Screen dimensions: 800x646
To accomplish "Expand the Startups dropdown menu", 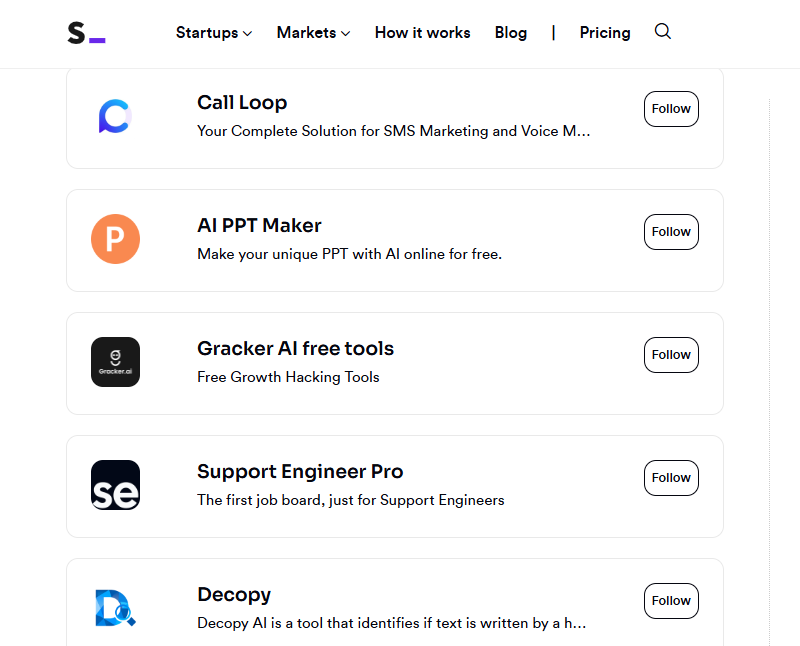I will [x=214, y=33].
